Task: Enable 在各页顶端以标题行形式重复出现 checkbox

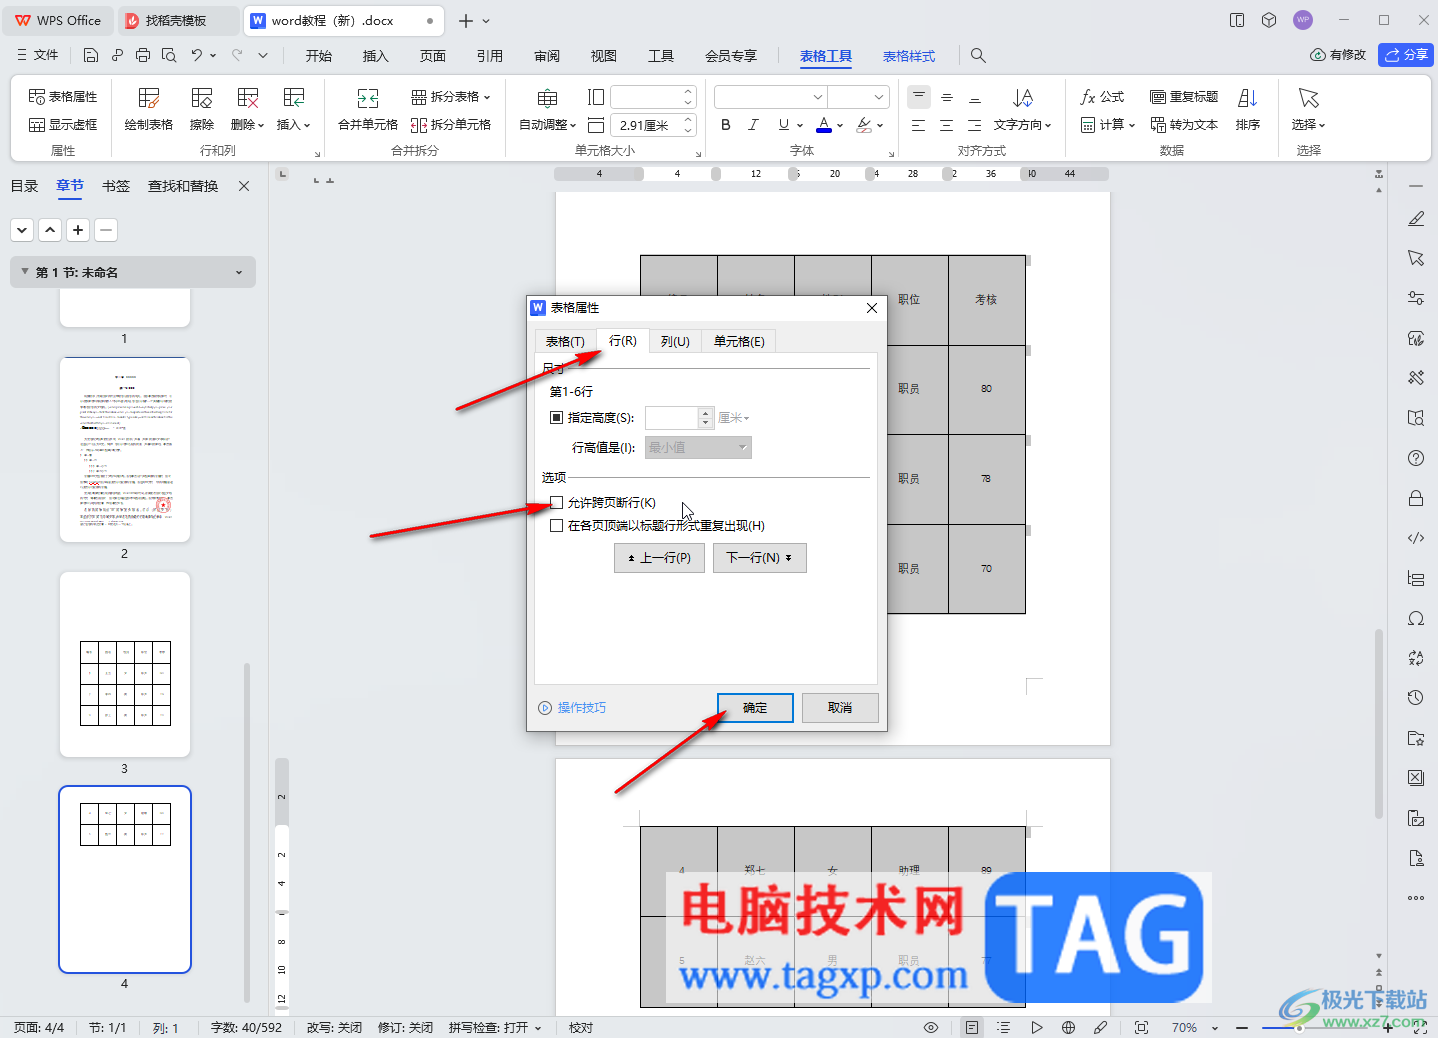Action: pyautogui.click(x=557, y=526)
